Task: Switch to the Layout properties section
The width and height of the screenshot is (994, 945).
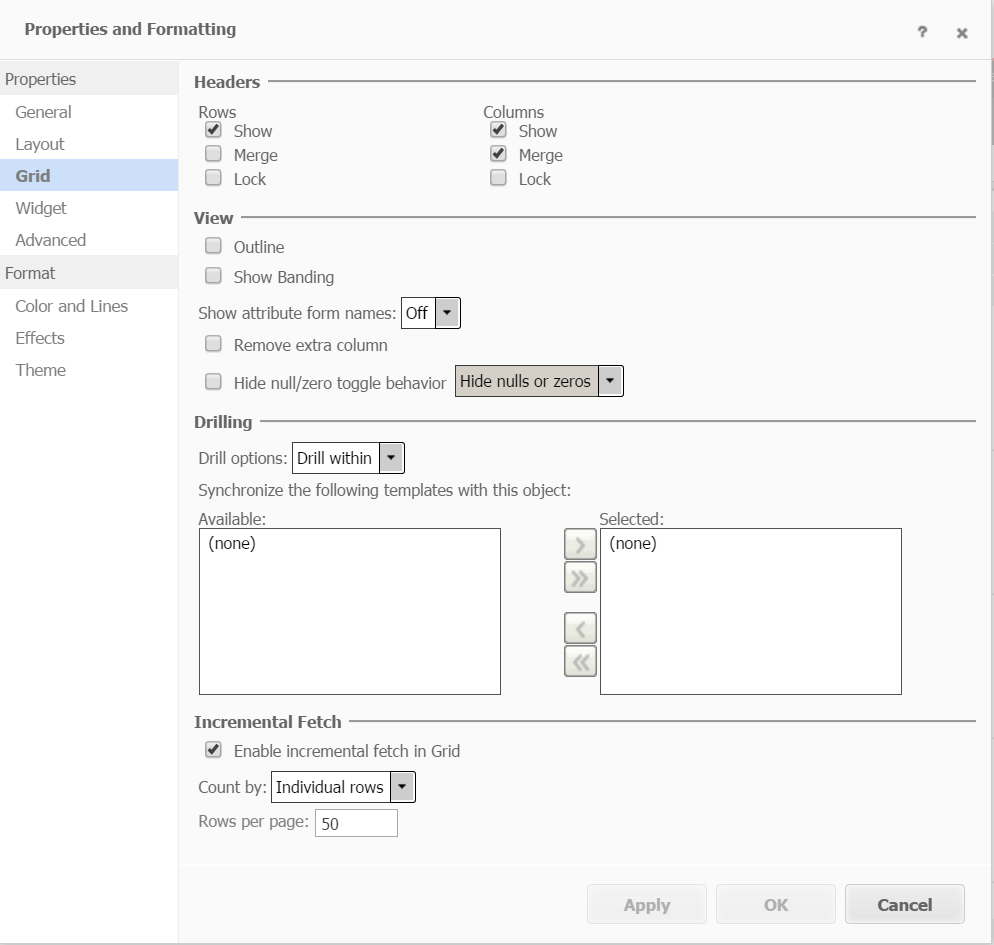Action: [x=40, y=143]
